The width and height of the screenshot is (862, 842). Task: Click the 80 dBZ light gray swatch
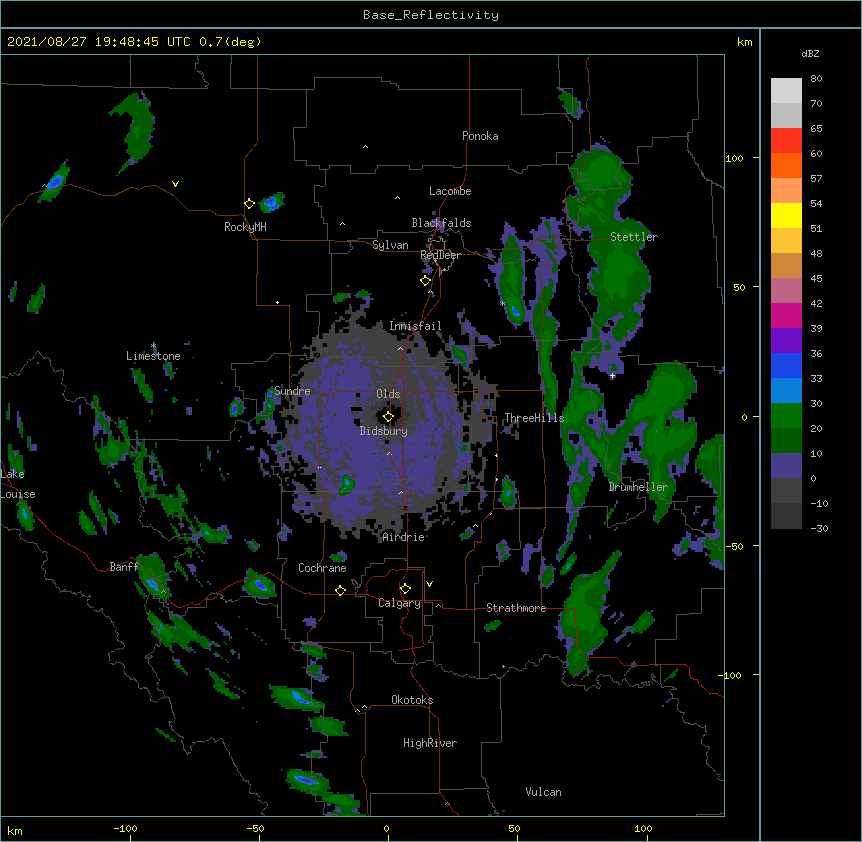click(x=786, y=90)
